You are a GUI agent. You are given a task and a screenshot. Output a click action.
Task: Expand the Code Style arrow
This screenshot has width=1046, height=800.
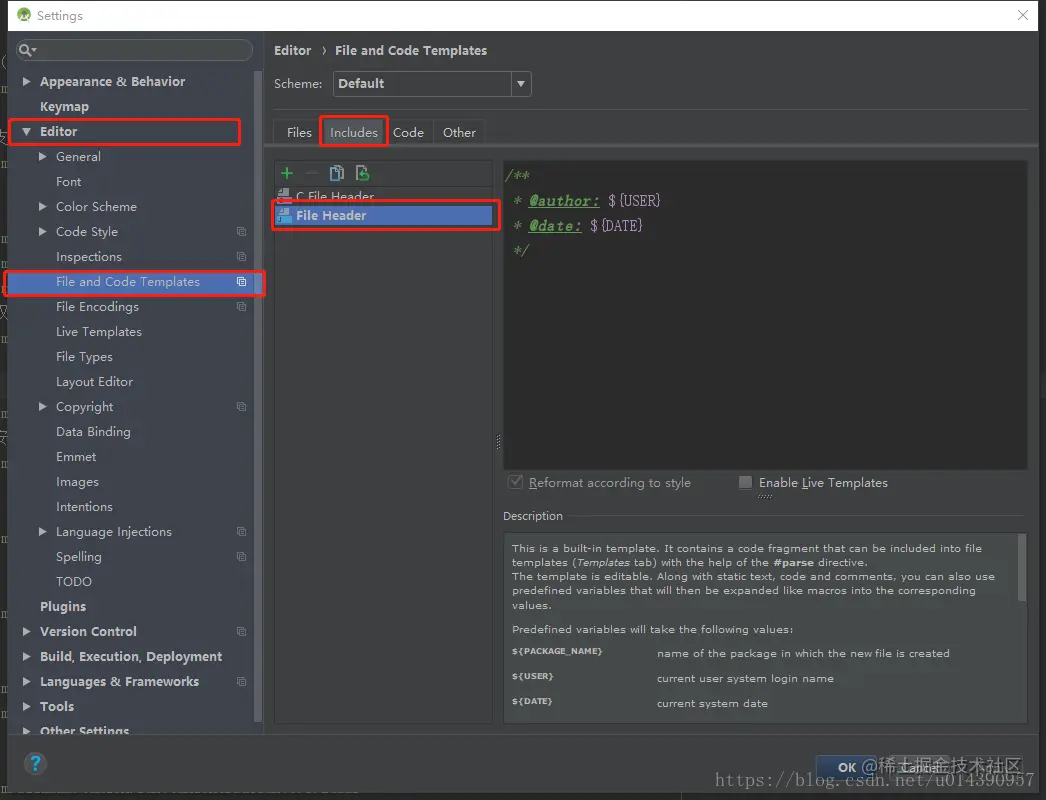point(43,232)
